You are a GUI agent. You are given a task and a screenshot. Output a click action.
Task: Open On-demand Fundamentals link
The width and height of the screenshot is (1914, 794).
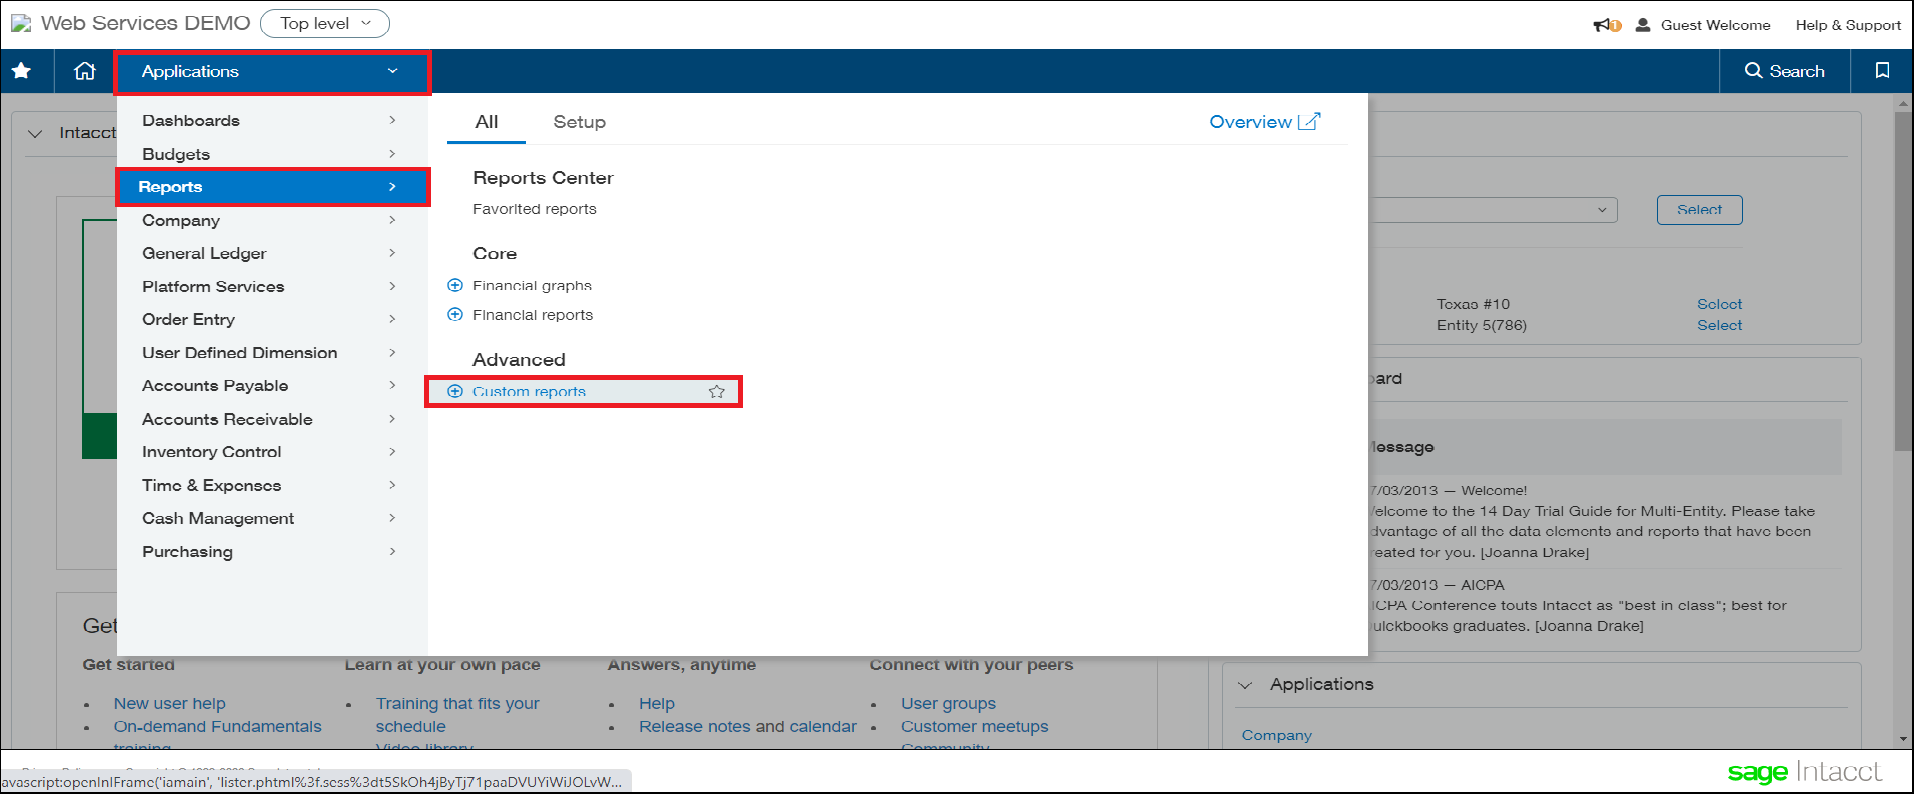[x=218, y=727]
